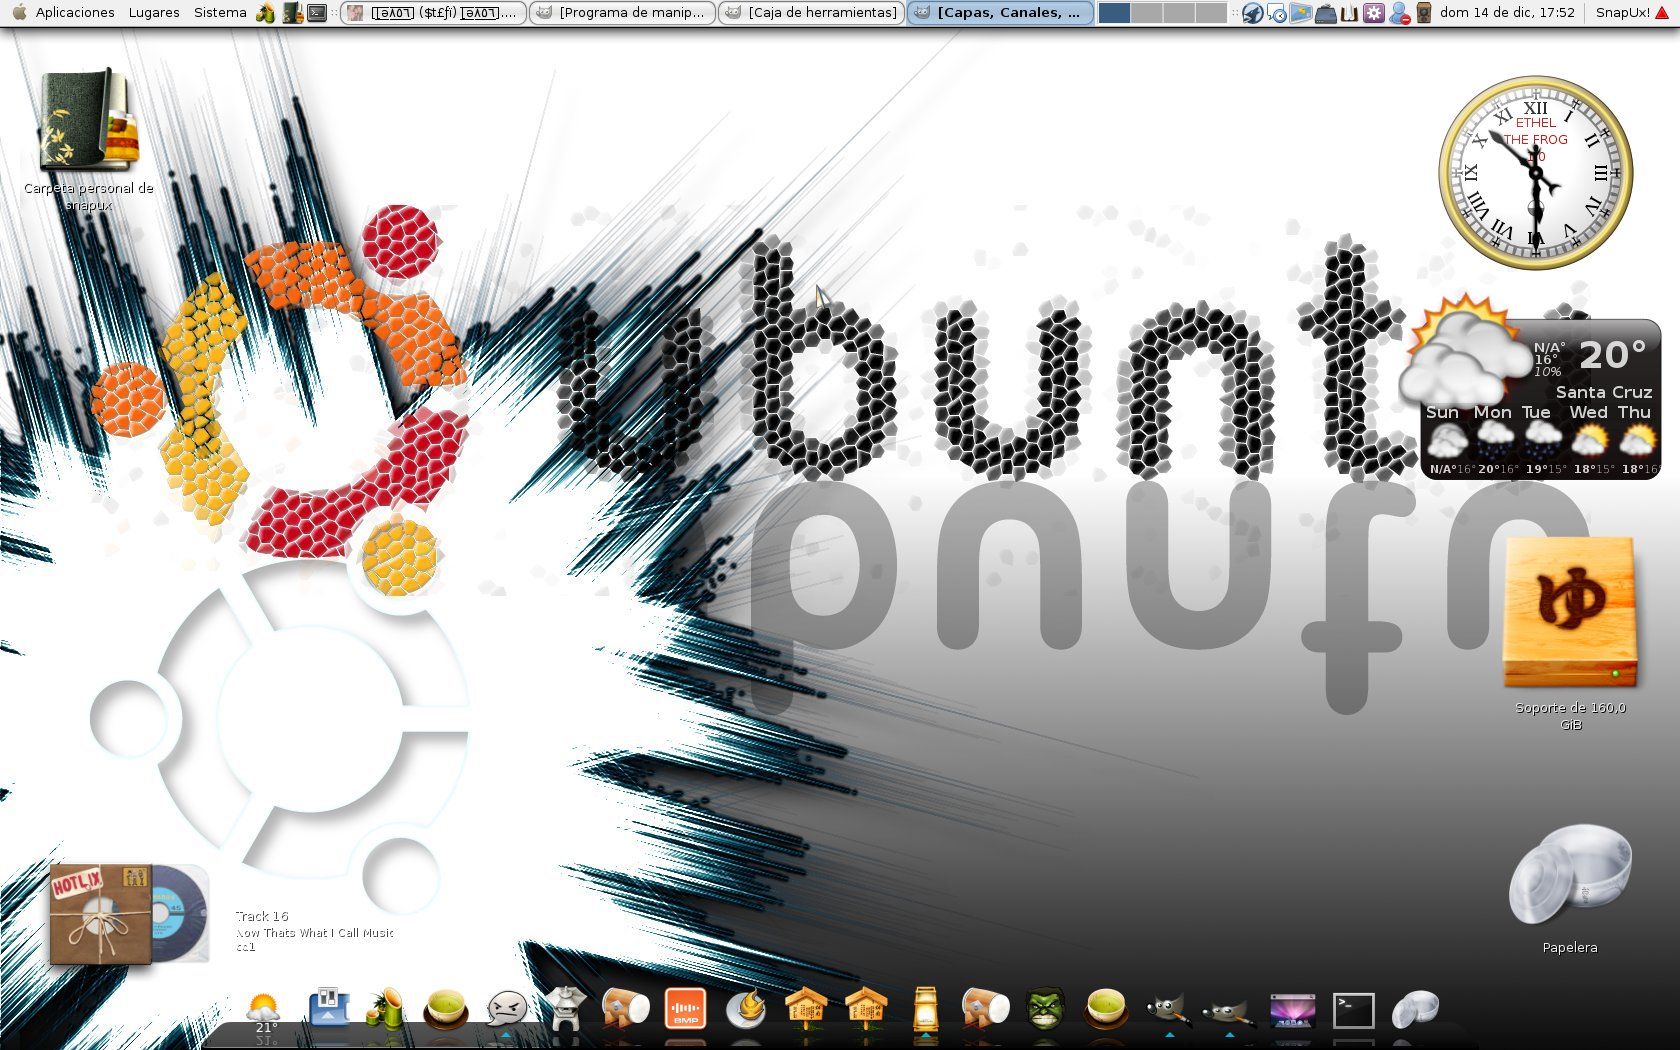Click the disk drive tray icon
Image resolution: width=1680 pixels, height=1050 pixels.
point(1326,14)
